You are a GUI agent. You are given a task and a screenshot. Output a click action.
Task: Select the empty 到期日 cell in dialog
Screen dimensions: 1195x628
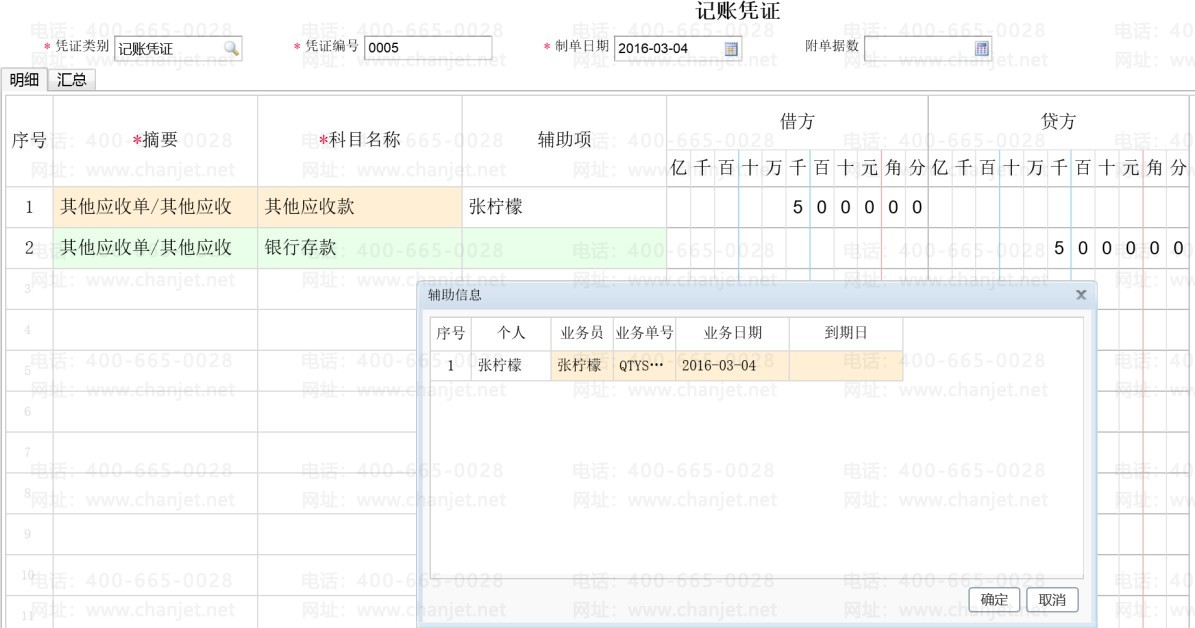[x=846, y=365]
